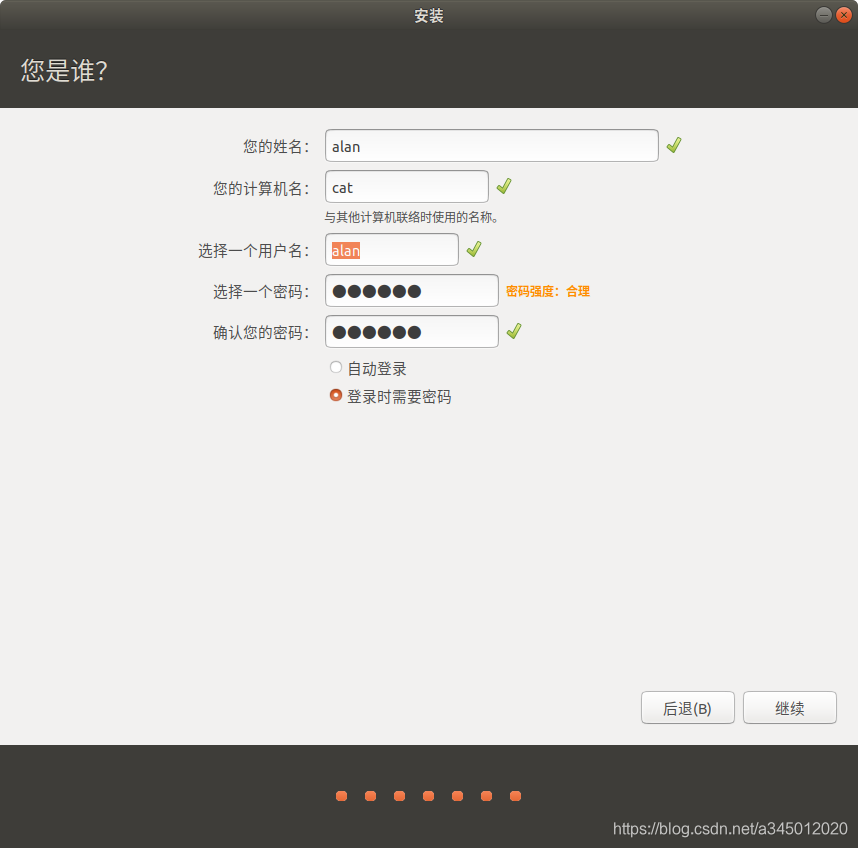Click the 您的姓名 label

tap(276, 147)
